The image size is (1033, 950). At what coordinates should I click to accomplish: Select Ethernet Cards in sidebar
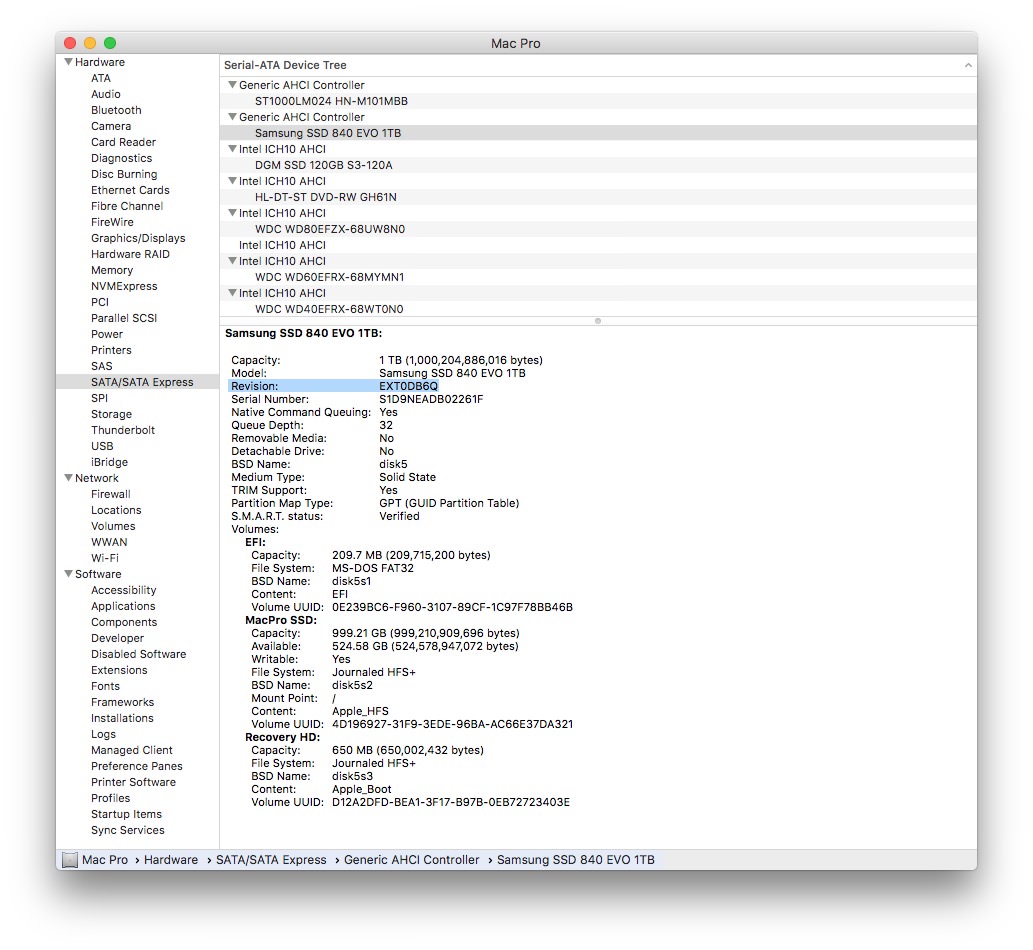tap(130, 190)
